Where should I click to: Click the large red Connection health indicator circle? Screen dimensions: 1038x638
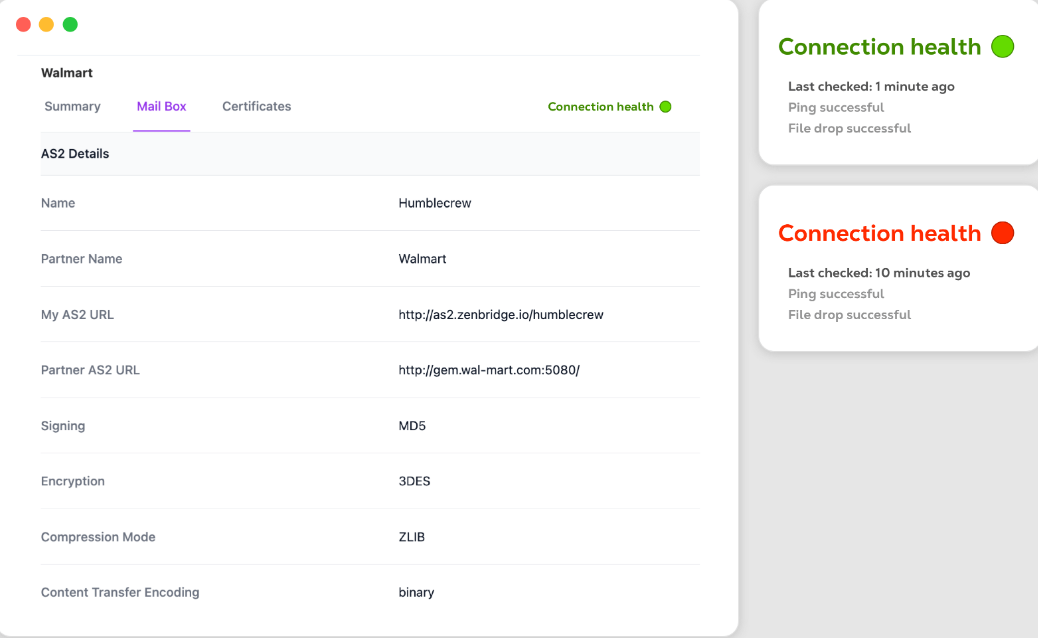(1002, 233)
